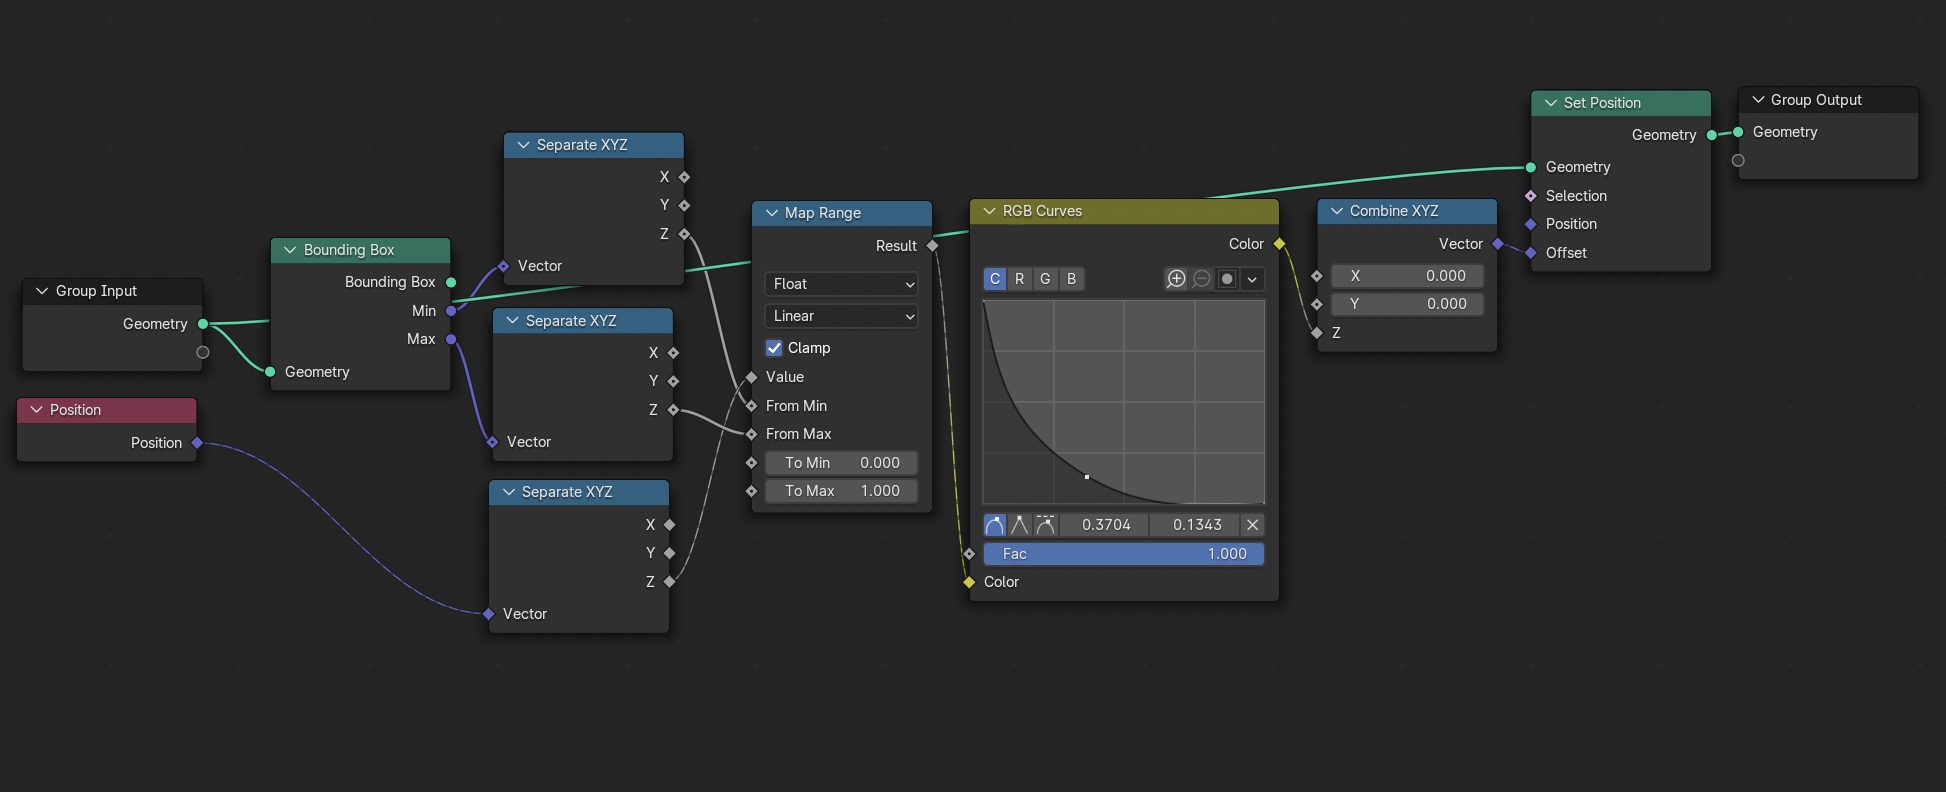Open the curve tools dropdown arrow
This screenshot has width=1946, height=792.
click(x=1252, y=279)
